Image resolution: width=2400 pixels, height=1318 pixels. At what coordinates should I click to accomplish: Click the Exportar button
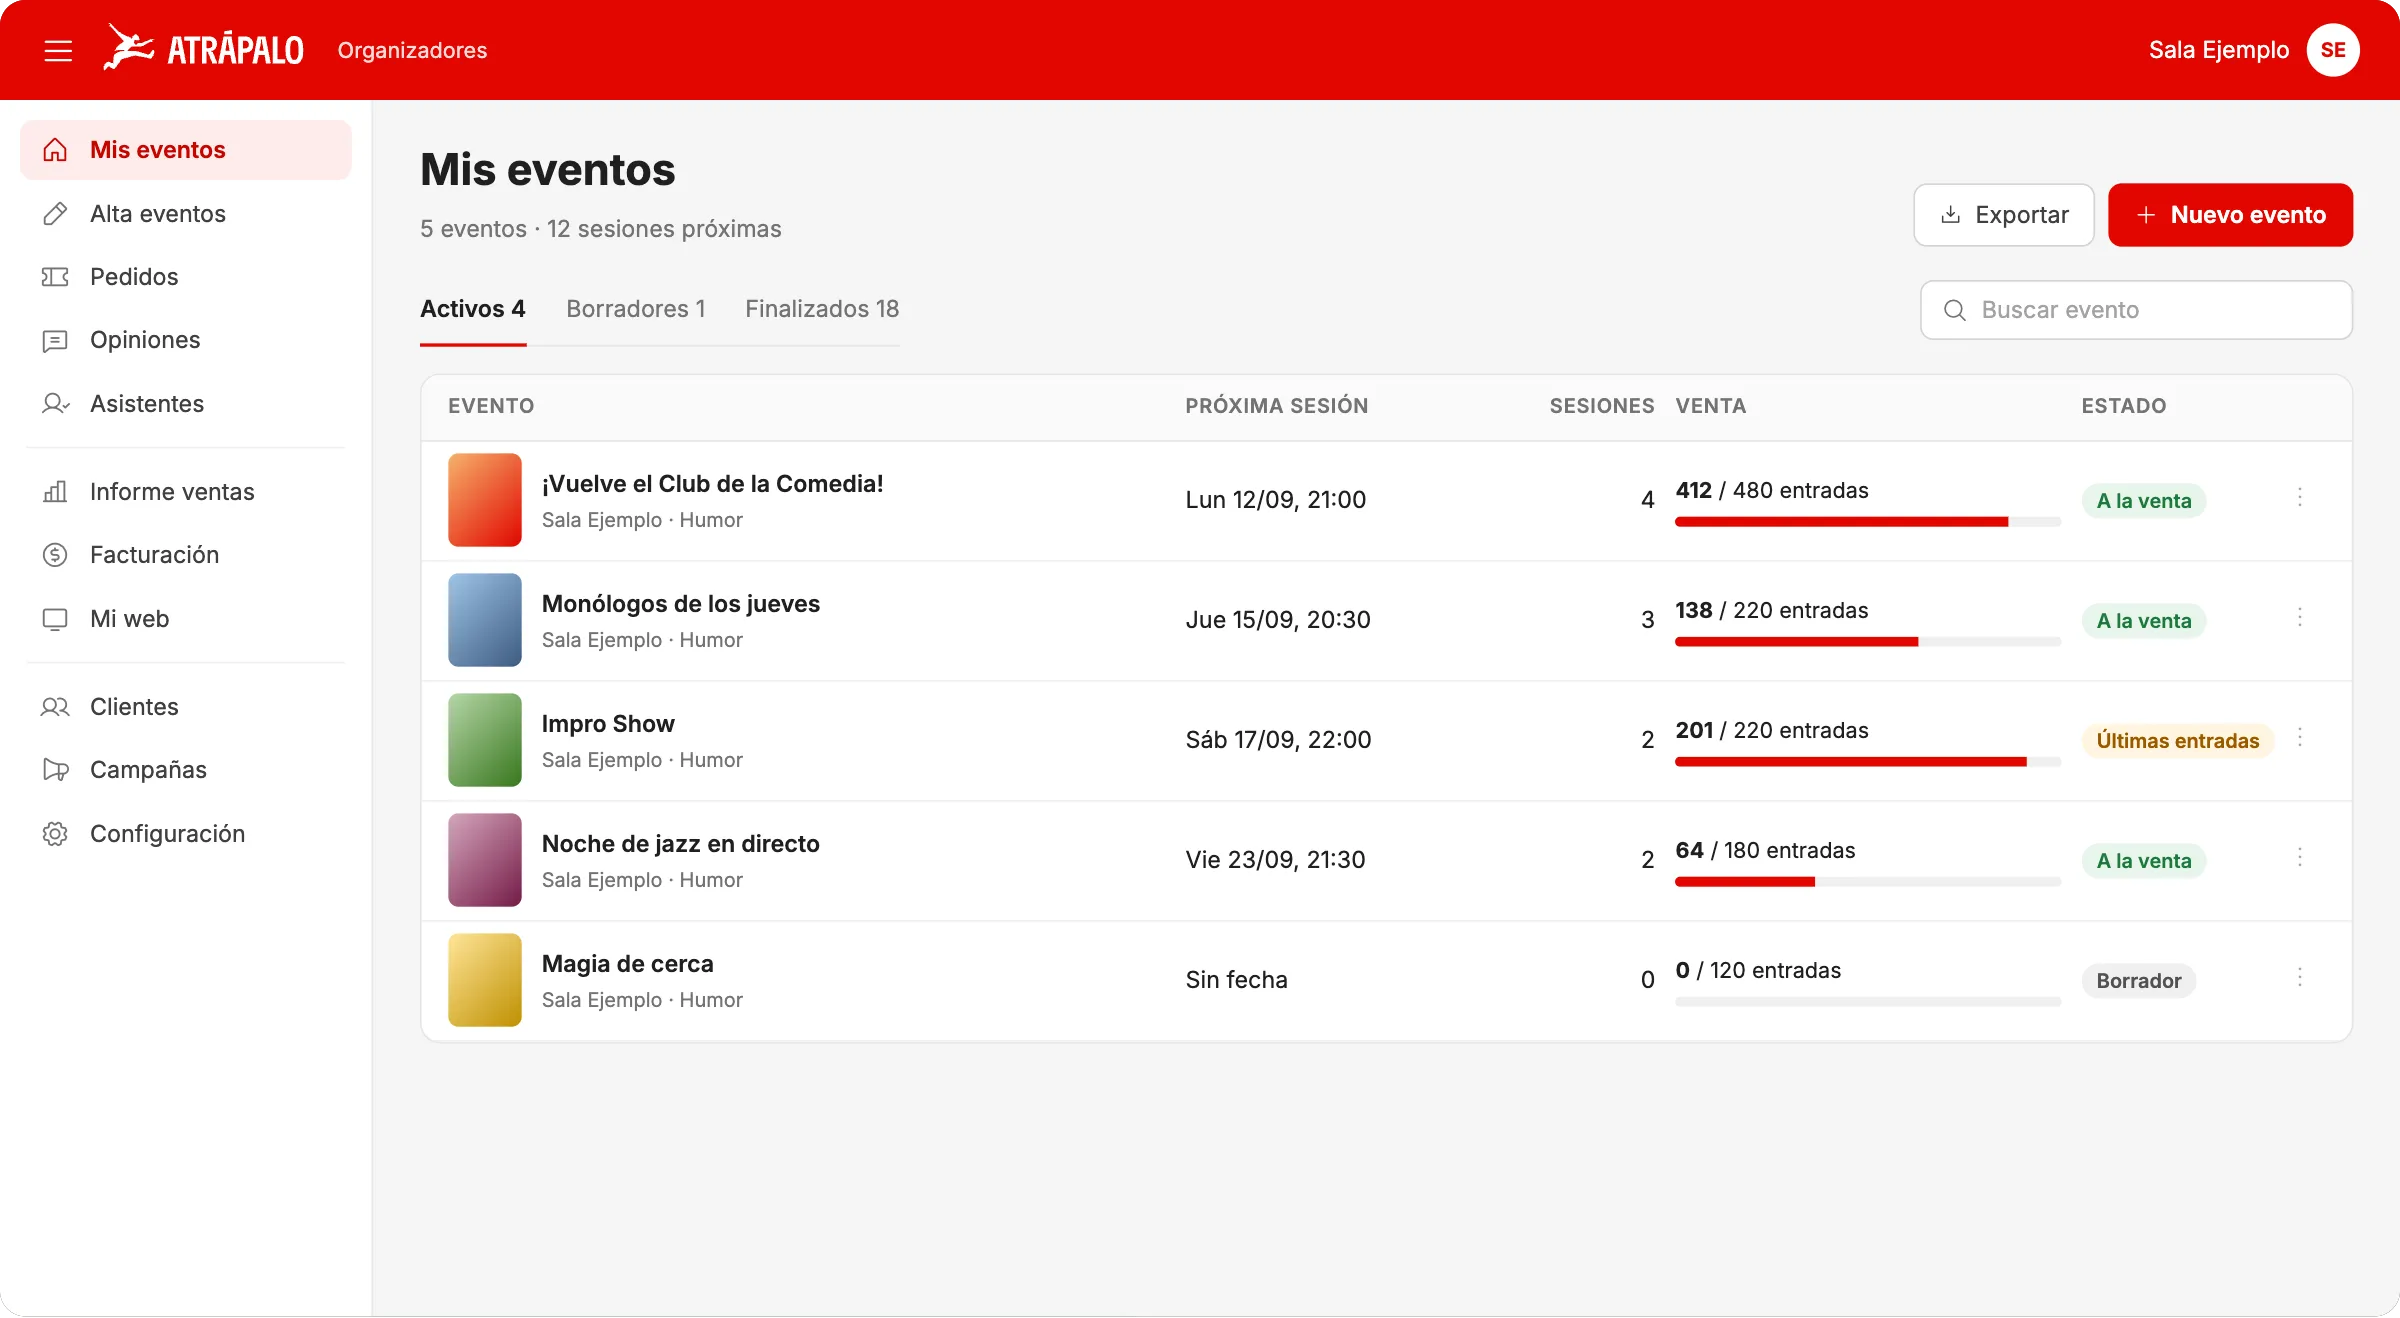(x=2004, y=215)
